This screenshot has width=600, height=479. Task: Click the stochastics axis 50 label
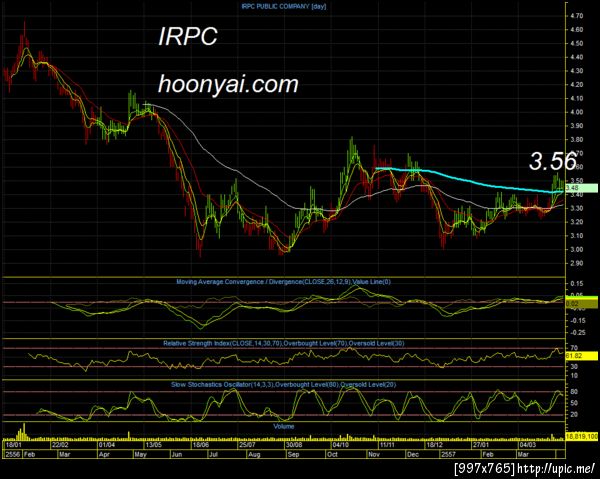tap(574, 403)
